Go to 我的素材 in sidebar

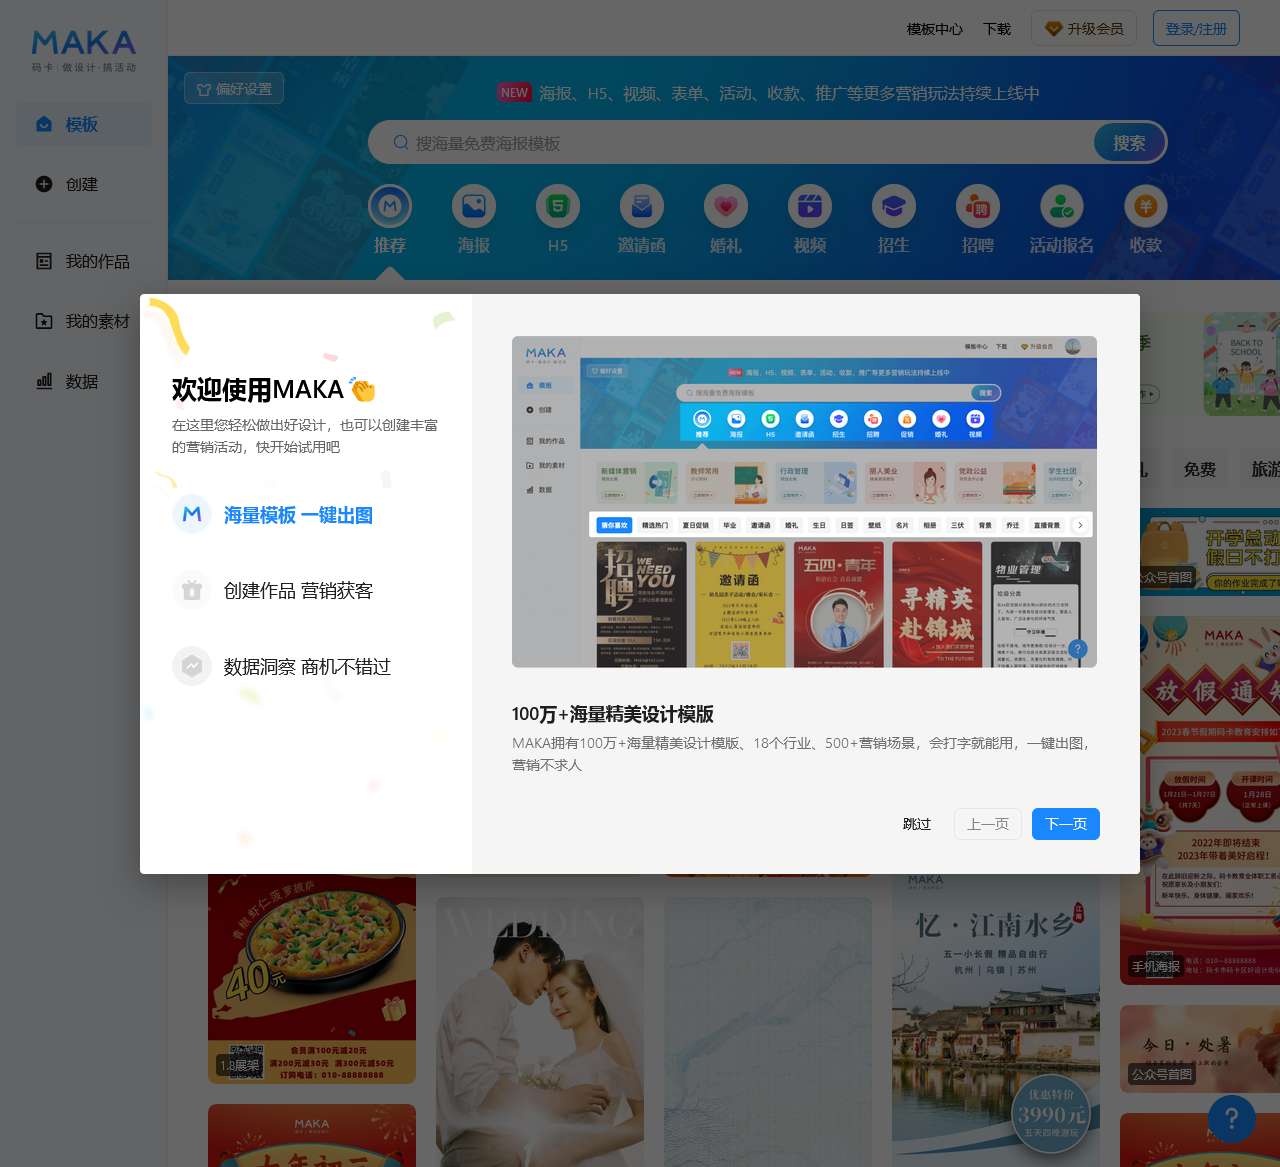84,321
